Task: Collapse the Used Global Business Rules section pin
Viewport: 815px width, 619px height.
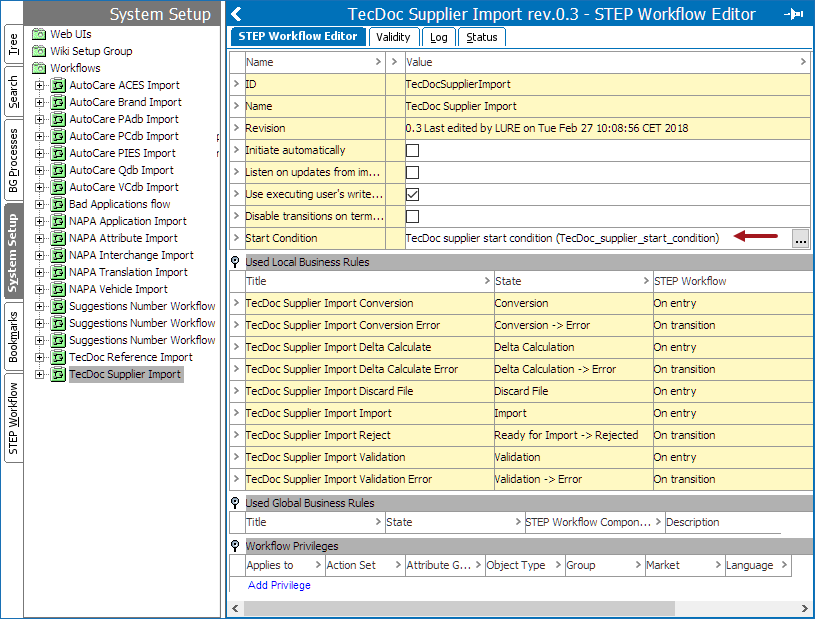Action: click(235, 503)
